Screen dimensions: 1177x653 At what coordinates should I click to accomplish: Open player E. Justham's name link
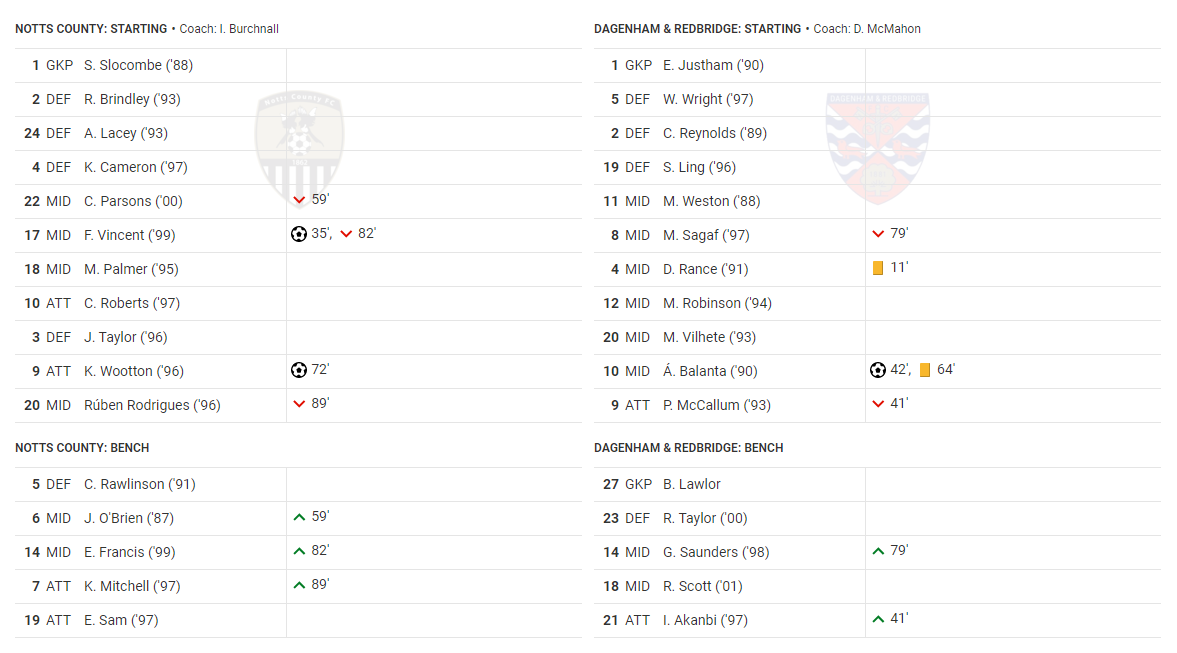pyautogui.click(x=713, y=65)
